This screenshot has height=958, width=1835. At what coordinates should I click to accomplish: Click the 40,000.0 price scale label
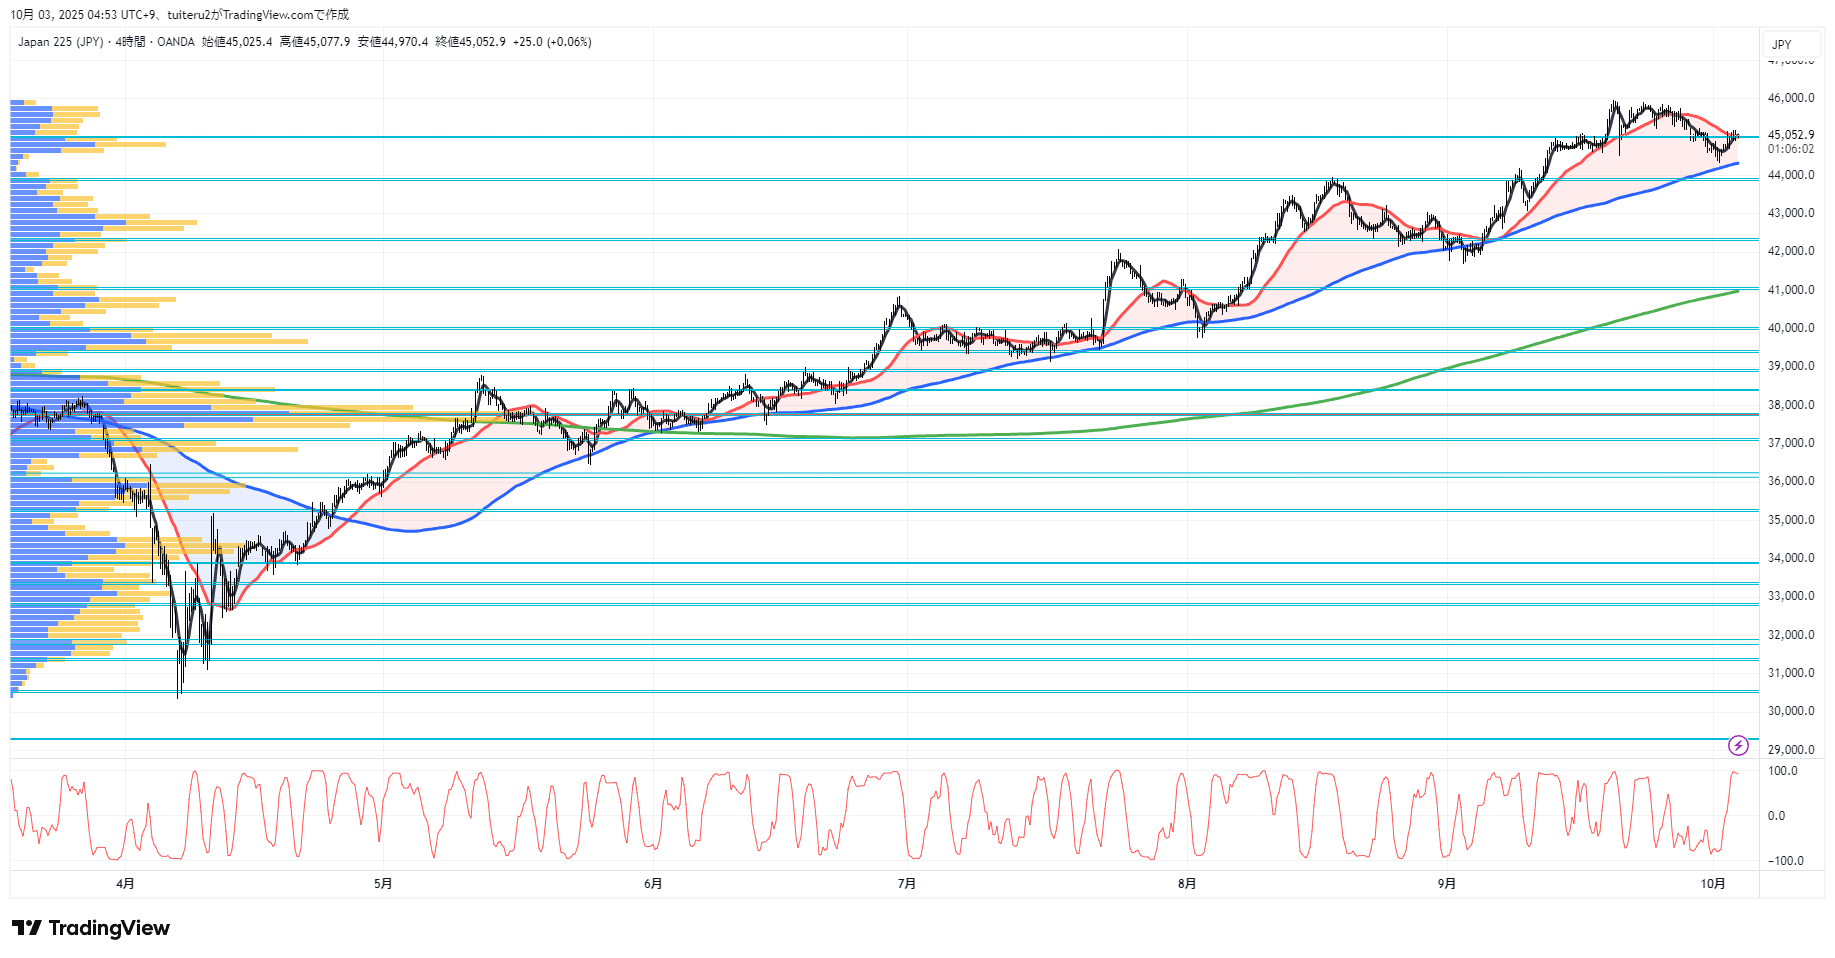[x=1790, y=328]
